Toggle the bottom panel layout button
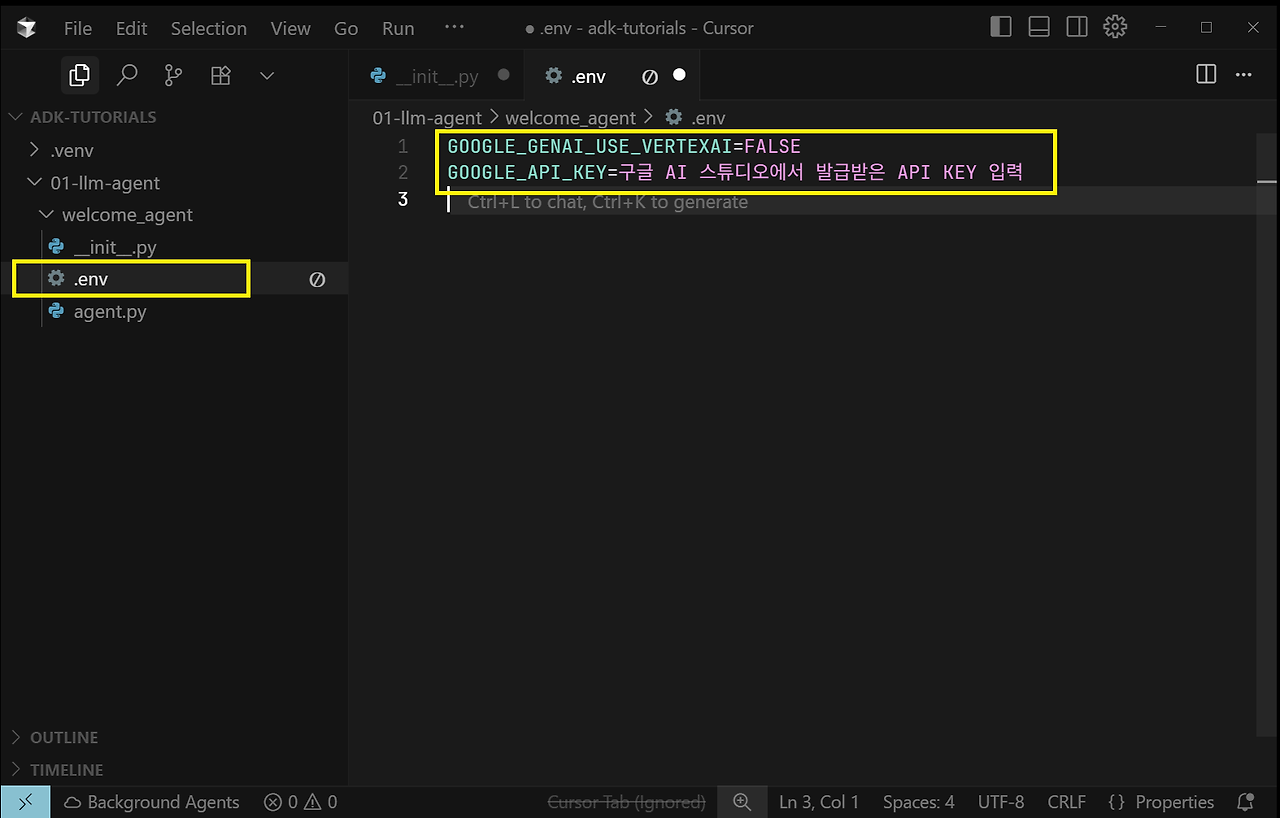This screenshot has height=818, width=1280. [x=1039, y=27]
